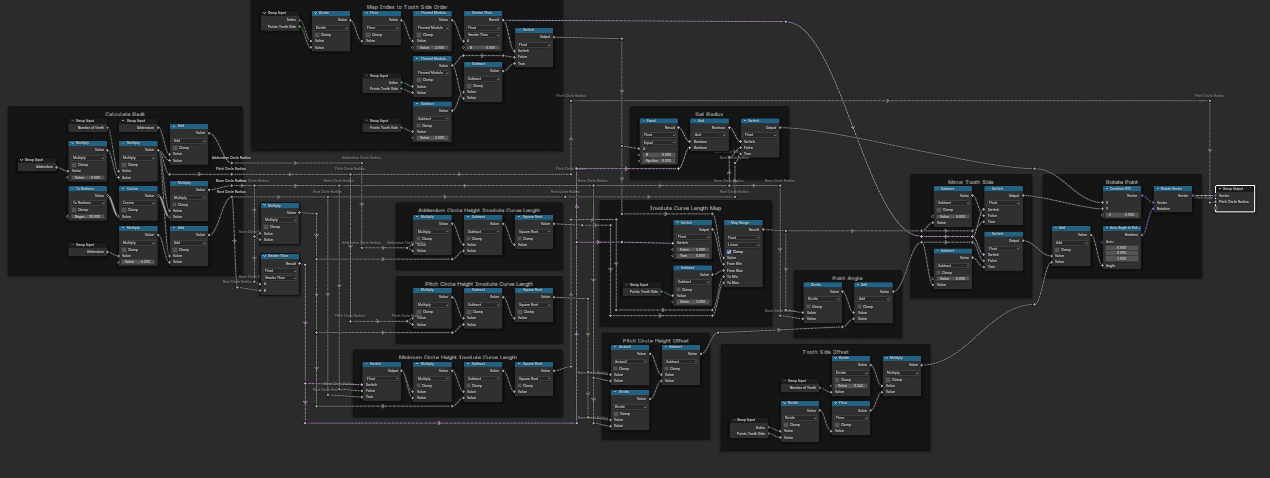Open the Linear interpolation dropdown in Map Range

click(x=744, y=244)
